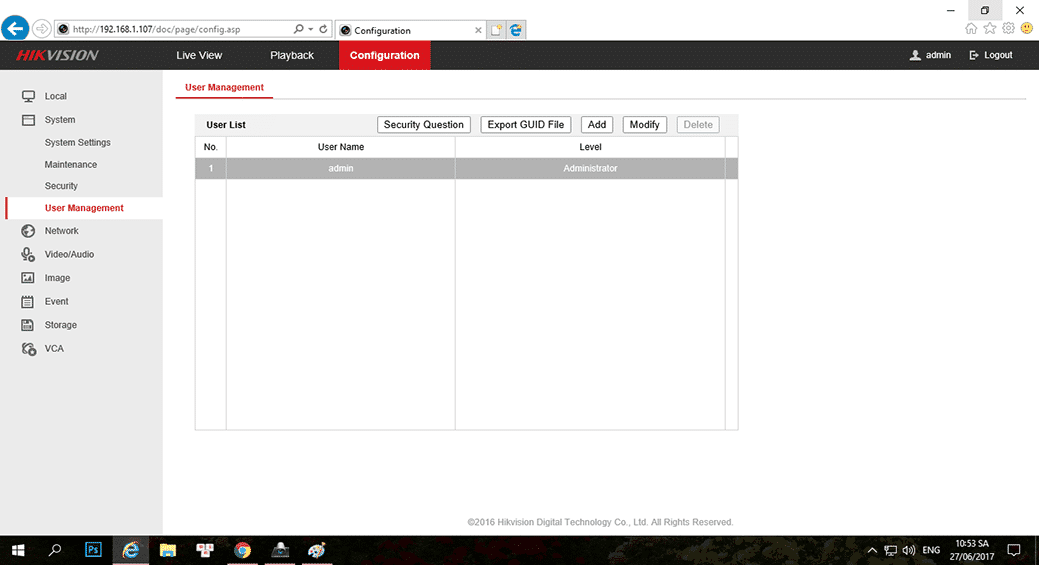Open Security in sidebar
This screenshot has width=1039, height=565.
pos(61,186)
